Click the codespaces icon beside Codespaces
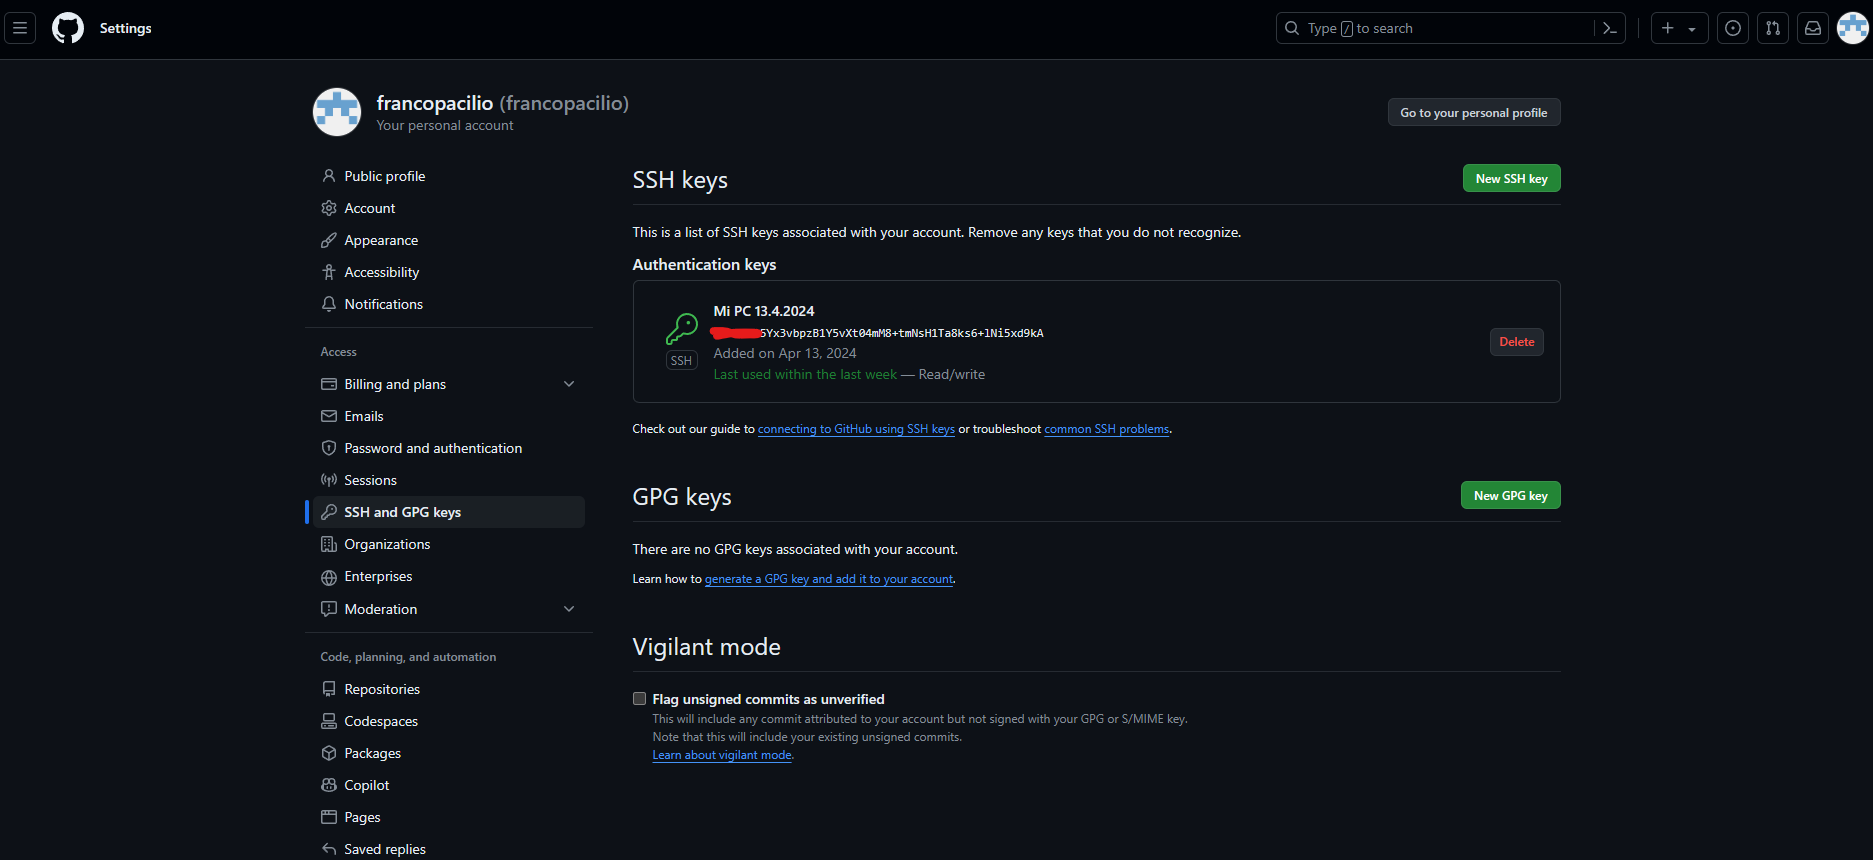Viewport: 1873px width, 860px height. pos(329,721)
